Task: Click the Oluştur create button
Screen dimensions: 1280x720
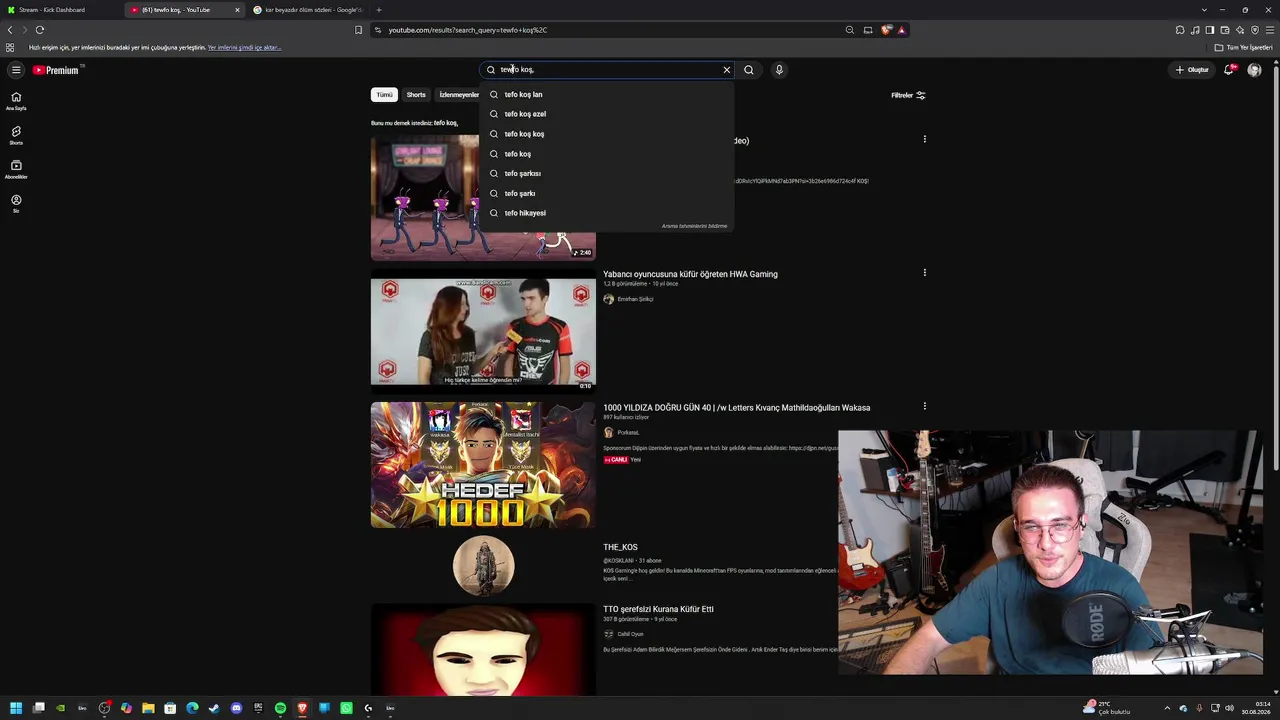Action: coord(1192,70)
